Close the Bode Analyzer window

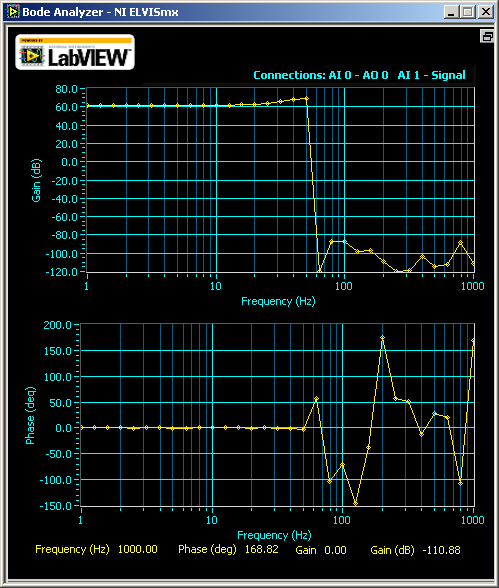pos(486,12)
